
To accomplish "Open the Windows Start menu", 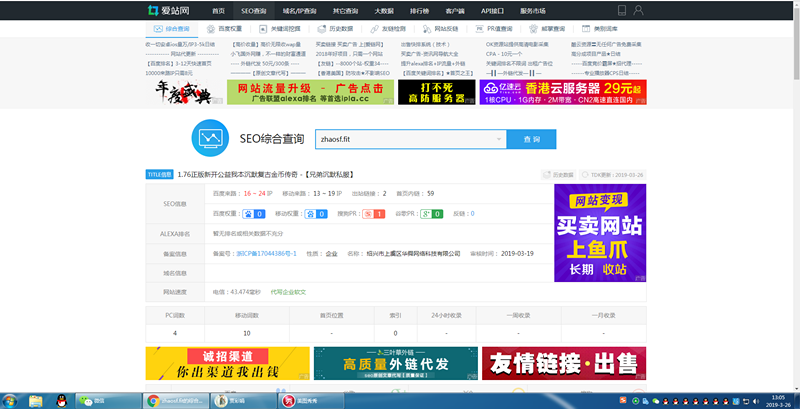I will [10, 400].
